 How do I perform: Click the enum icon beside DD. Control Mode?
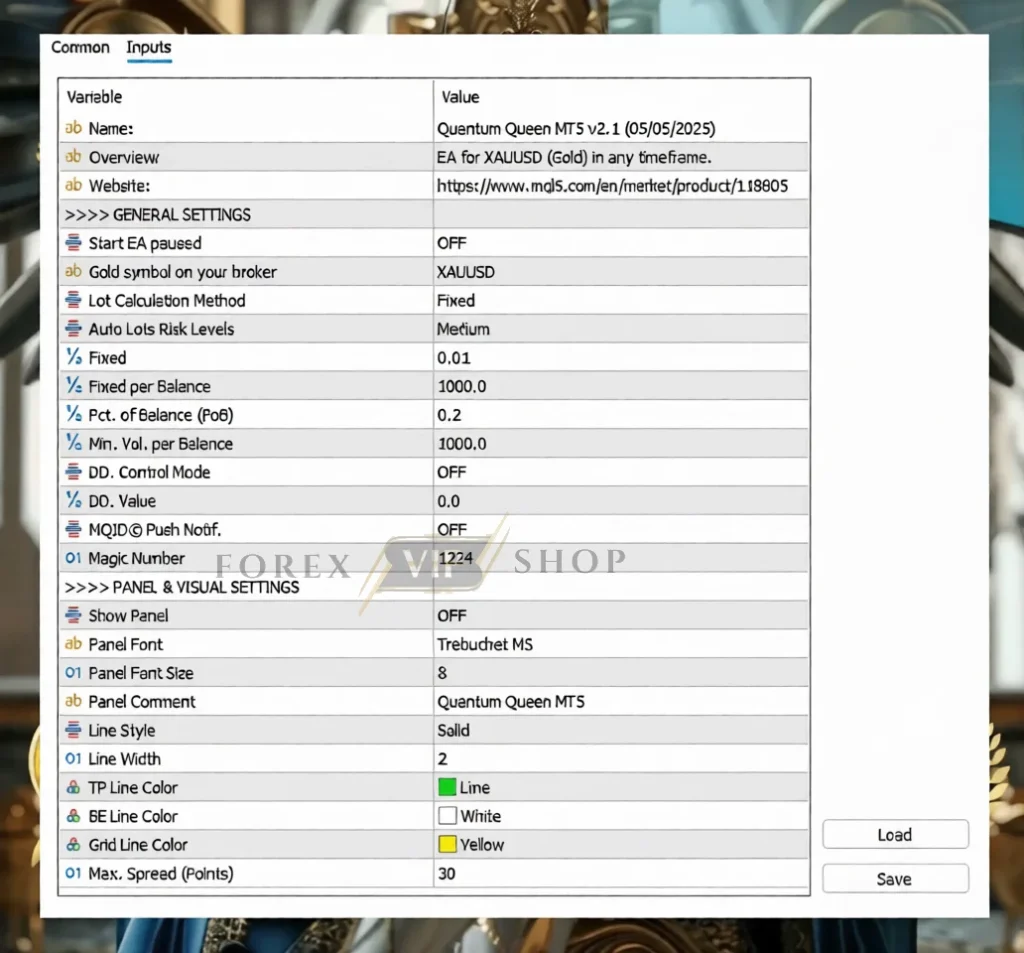coord(73,472)
